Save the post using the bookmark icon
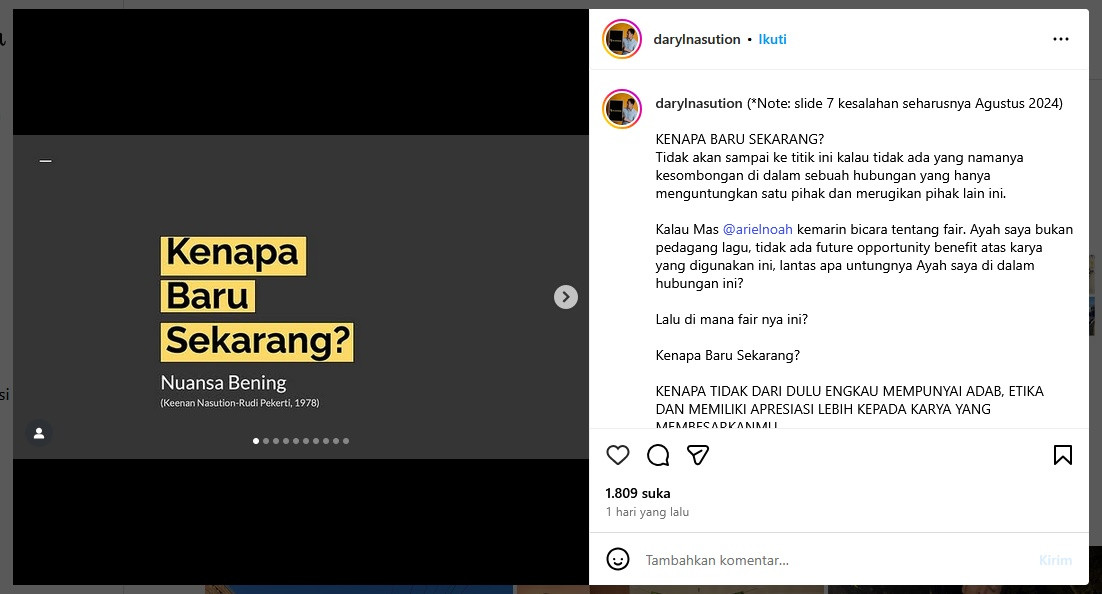 [1063, 456]
